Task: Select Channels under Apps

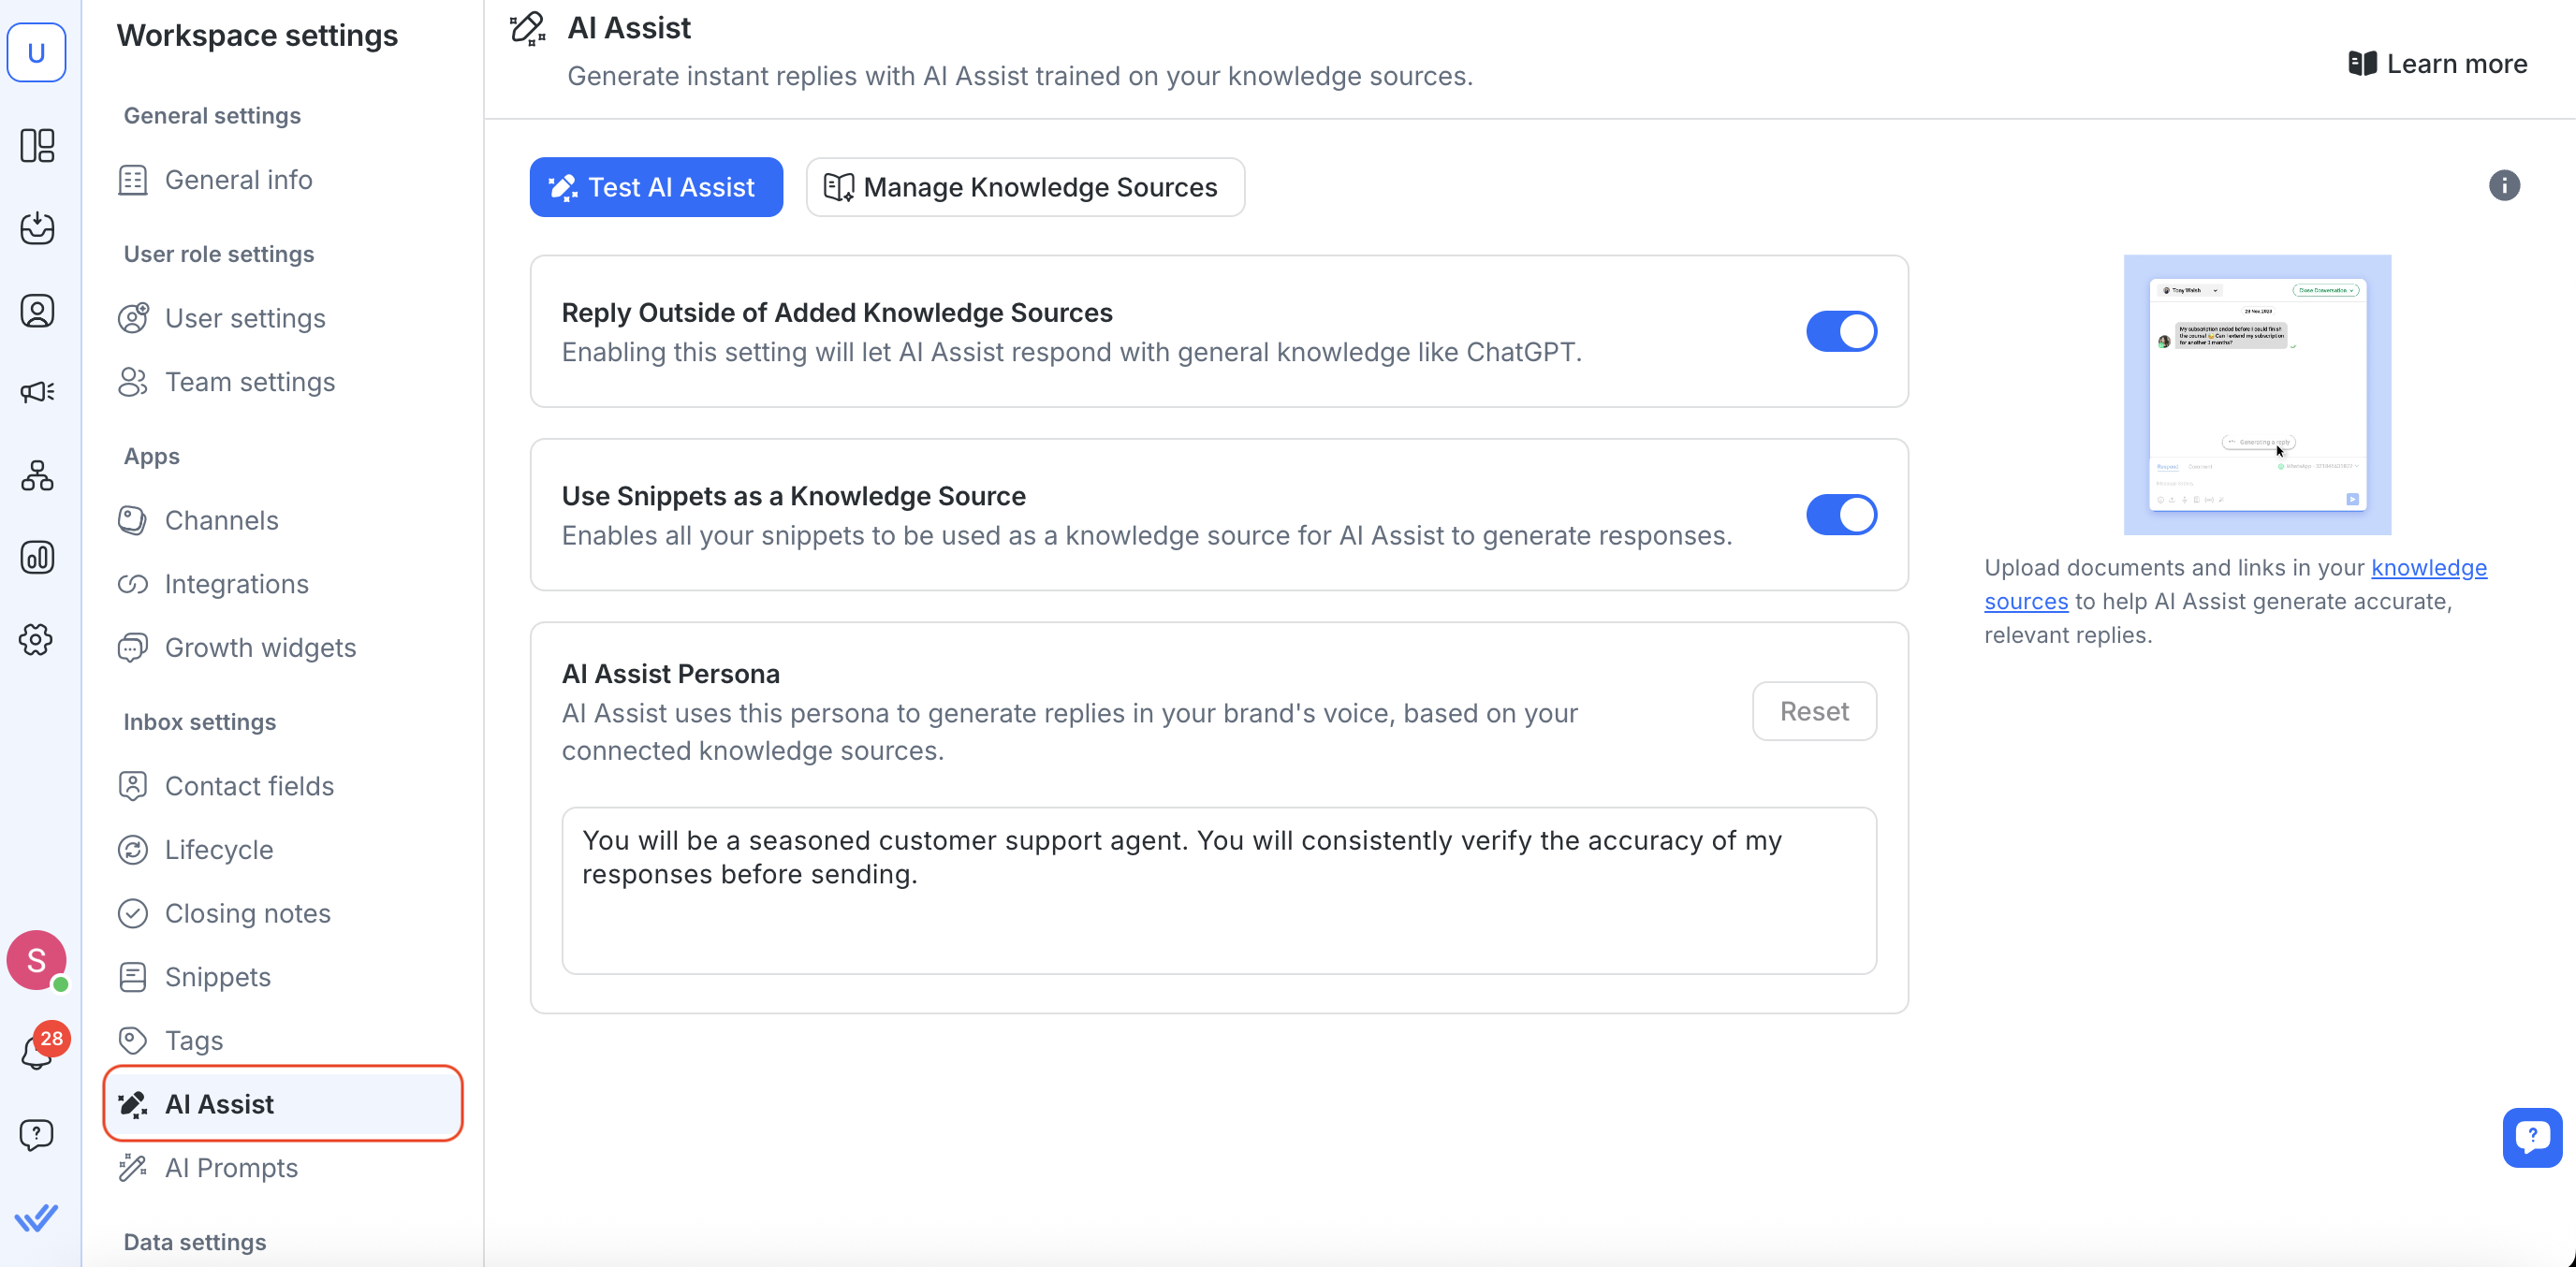Action: (x=221, y=520)
